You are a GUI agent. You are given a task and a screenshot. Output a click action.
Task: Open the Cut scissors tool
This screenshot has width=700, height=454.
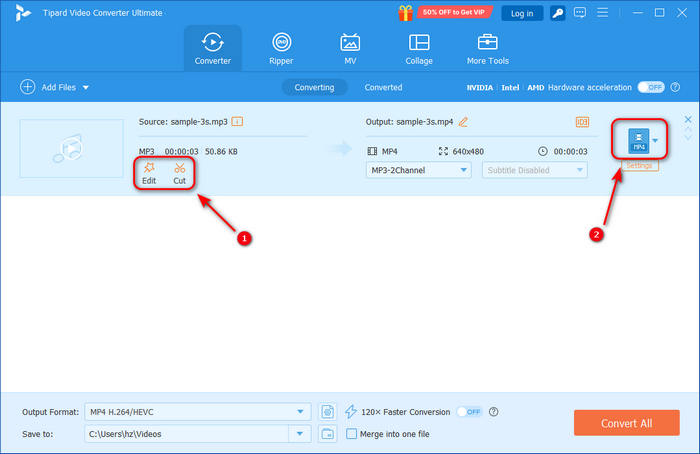pos(179,174)
